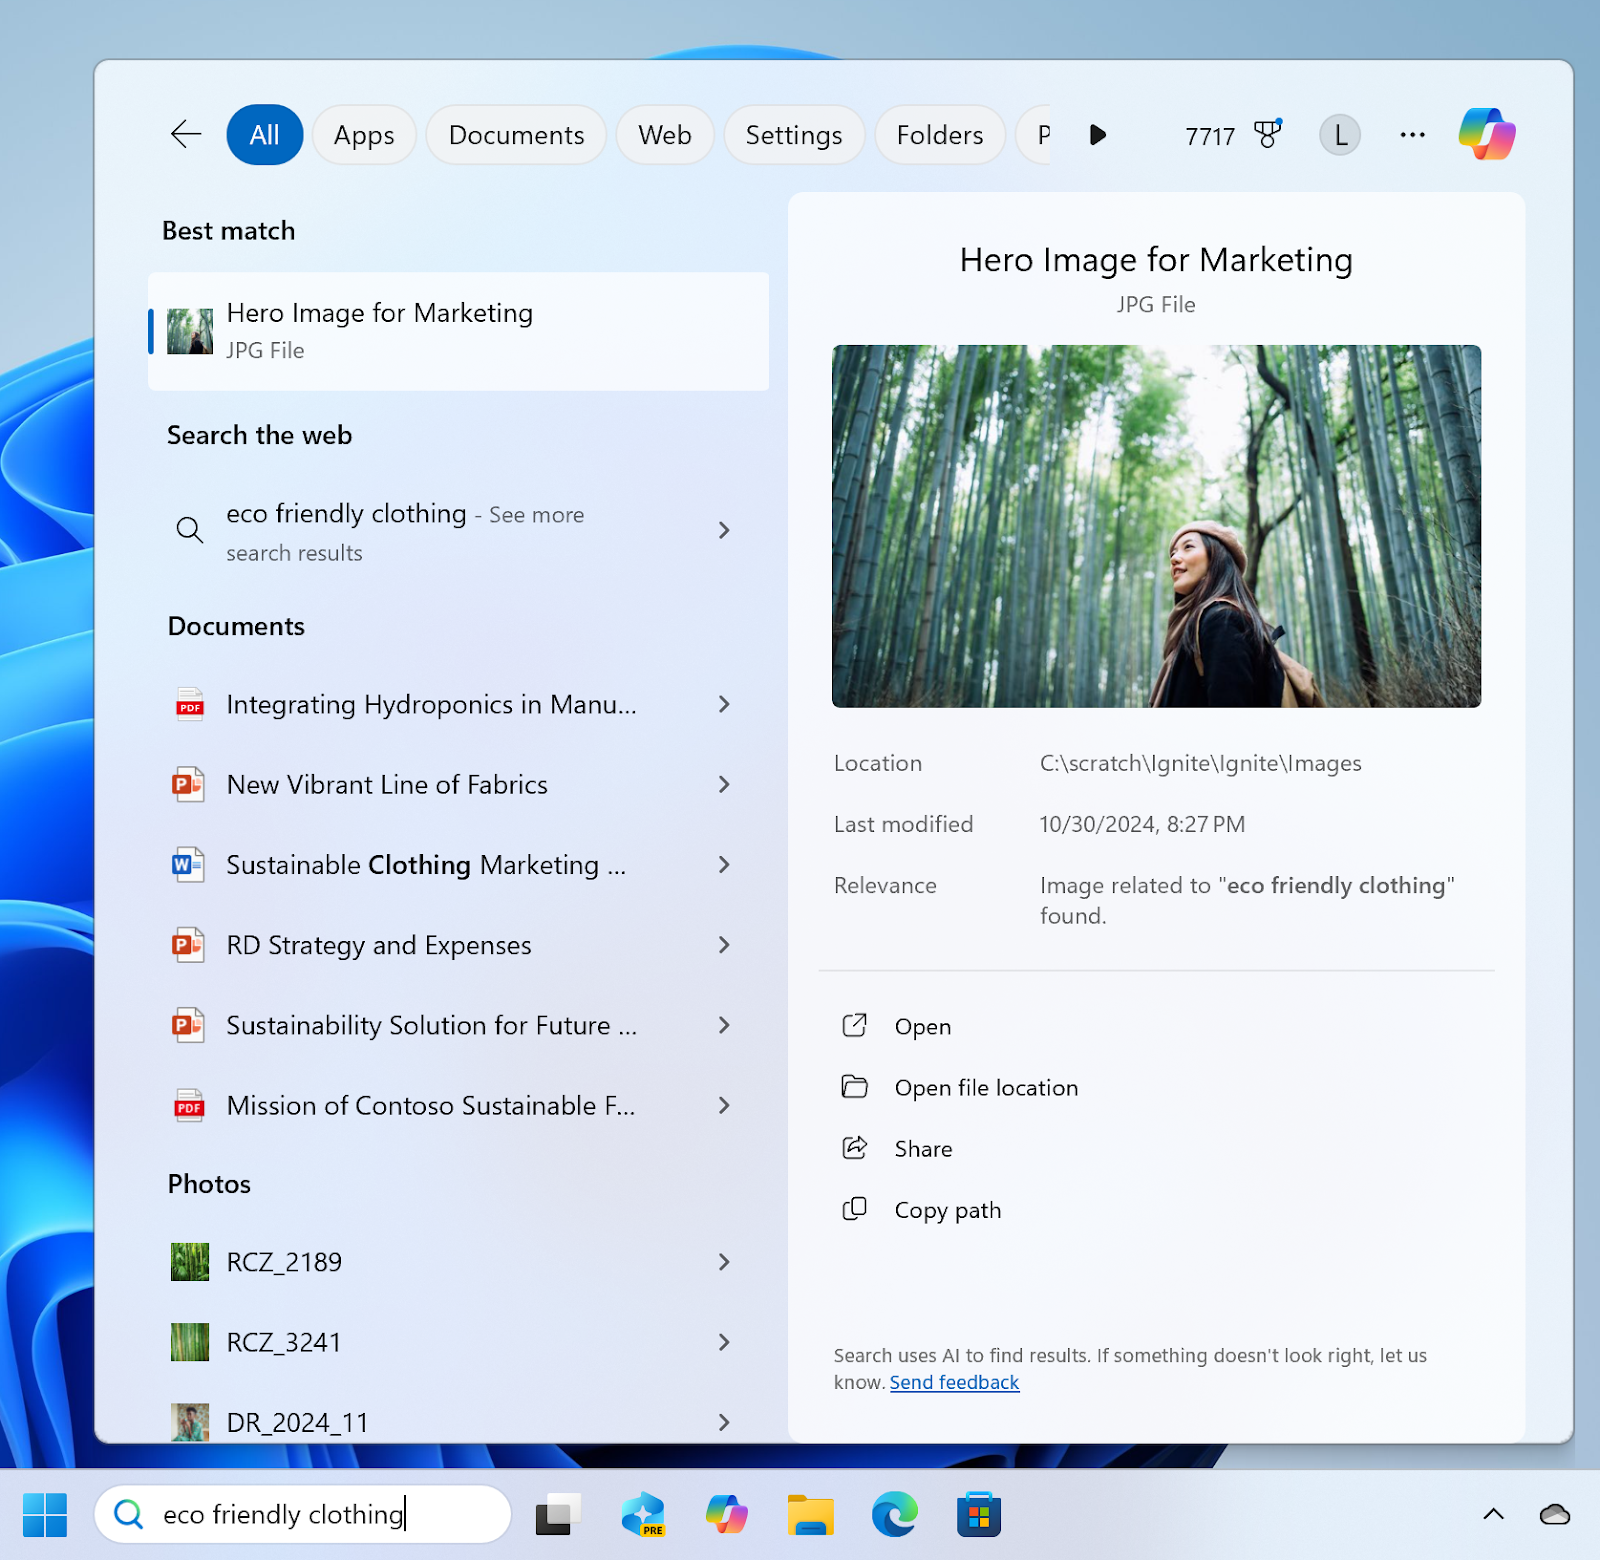Click DR_2024_11 photo thumbnail
The image size is (1600, 1560).
(x=189, y=1422)
